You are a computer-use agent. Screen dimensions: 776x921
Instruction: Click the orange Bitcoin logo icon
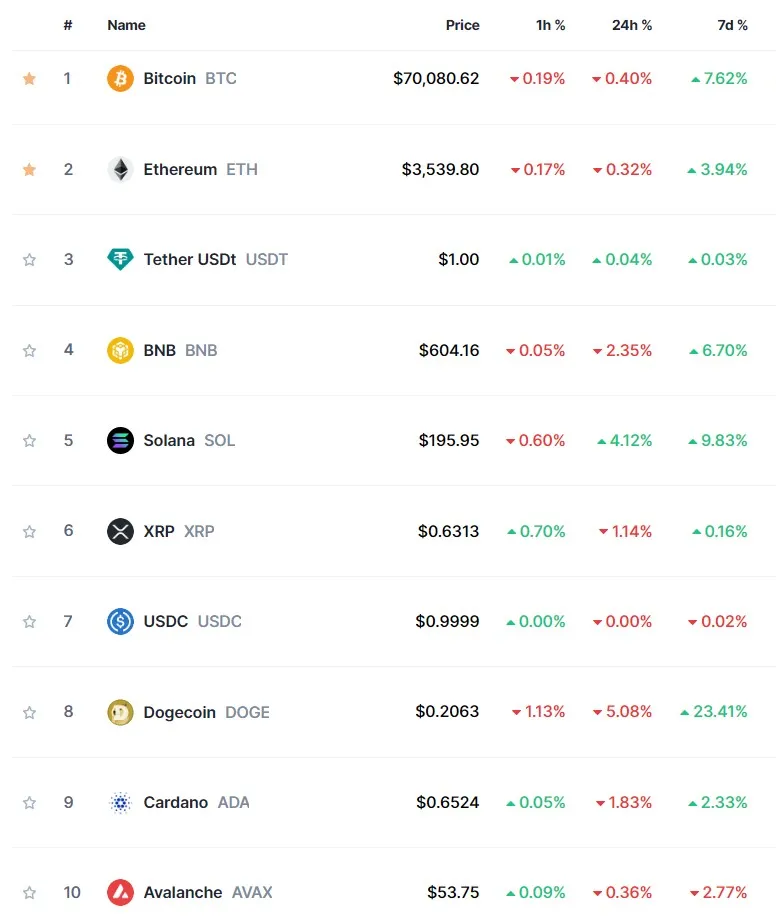tap(120, 78)
